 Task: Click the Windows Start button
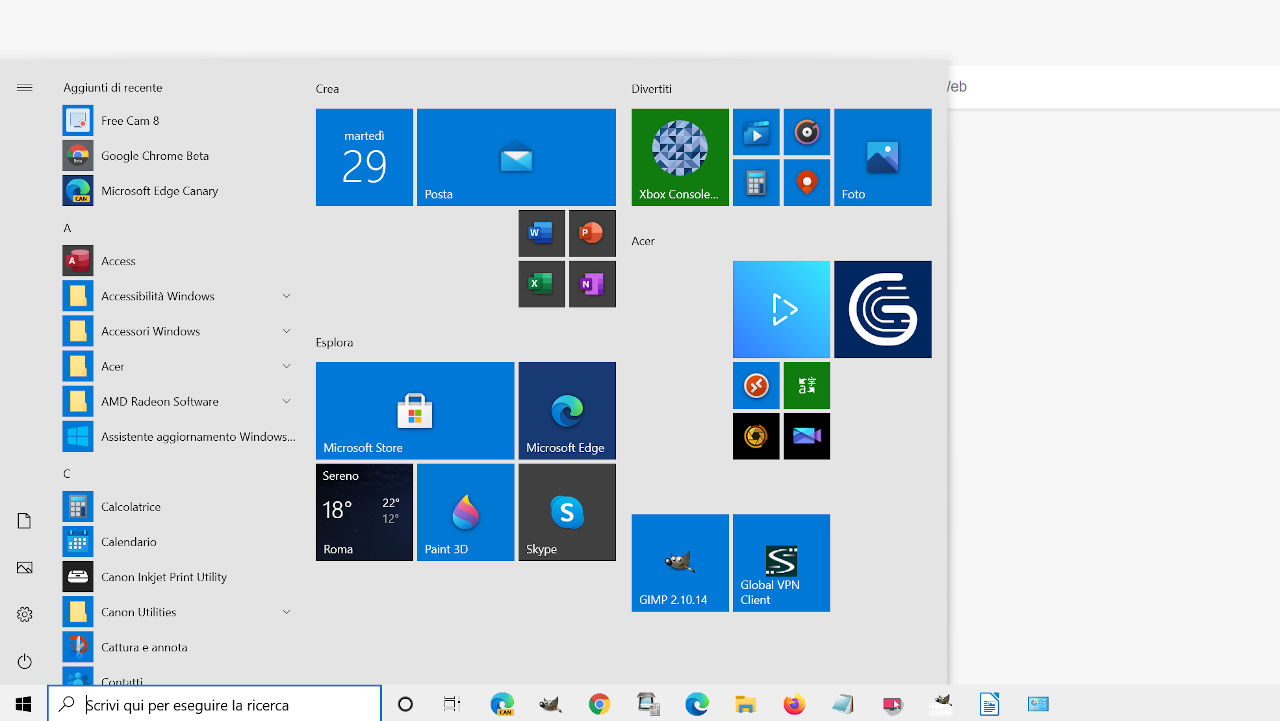point(24,704)
